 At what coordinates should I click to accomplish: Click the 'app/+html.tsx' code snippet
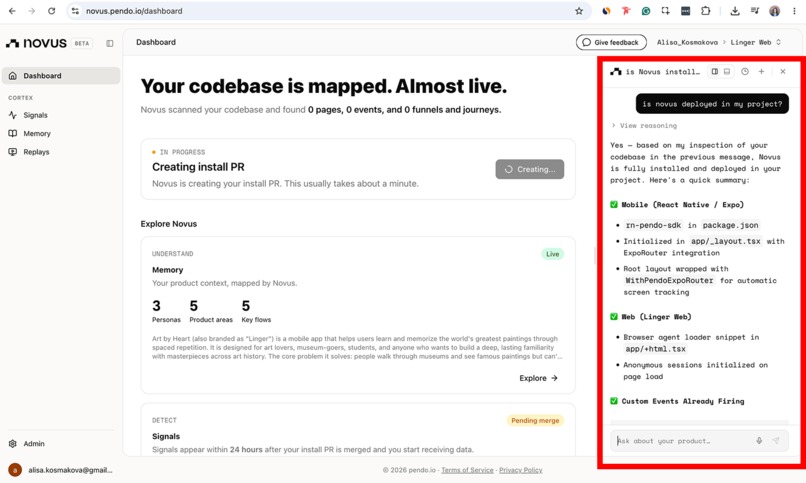[655, 349]
